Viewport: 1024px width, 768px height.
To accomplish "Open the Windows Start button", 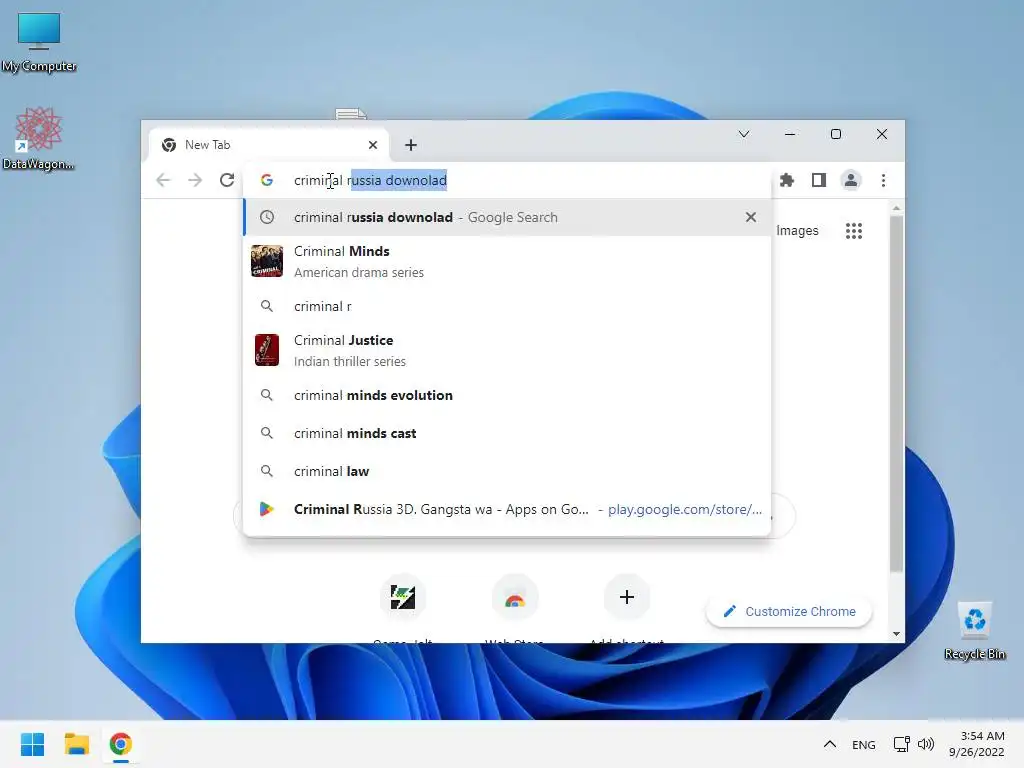I will tap(33, 744).
